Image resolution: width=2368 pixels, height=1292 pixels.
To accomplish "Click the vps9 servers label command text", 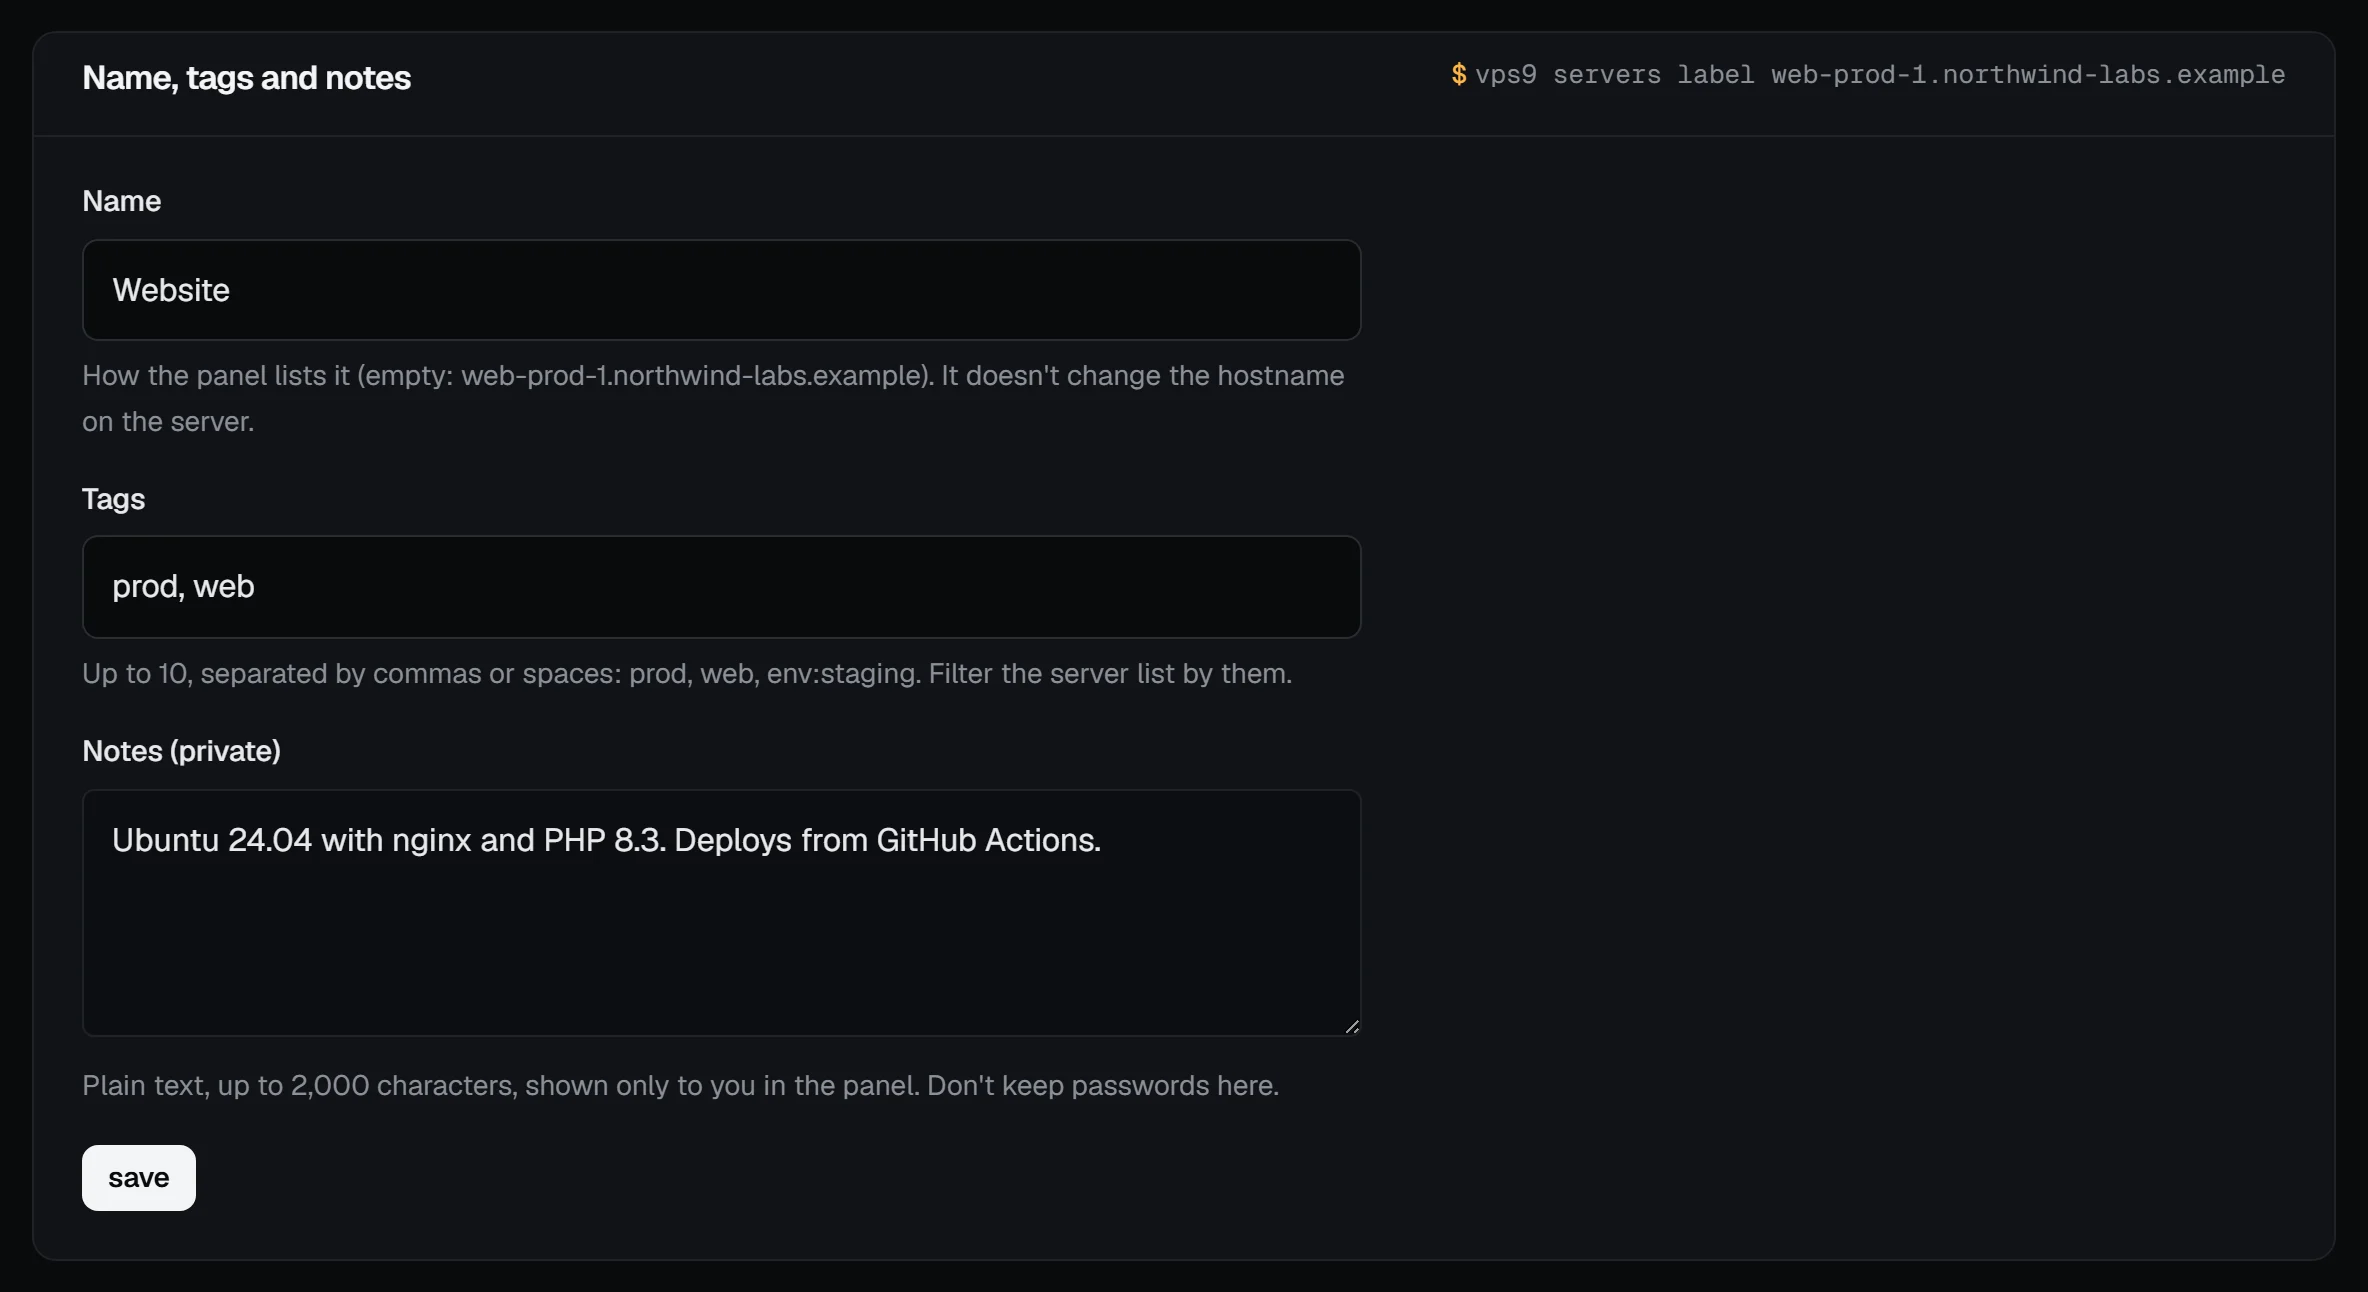I will [1880, 75].
